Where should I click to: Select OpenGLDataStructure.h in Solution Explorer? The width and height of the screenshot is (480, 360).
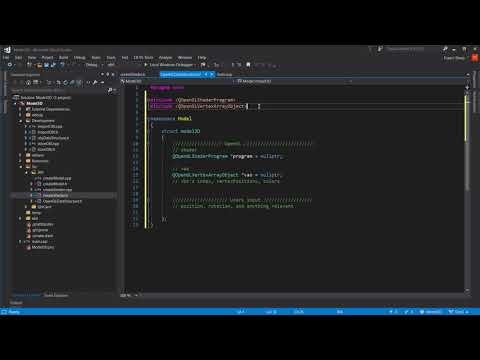[x=62, y=201]
